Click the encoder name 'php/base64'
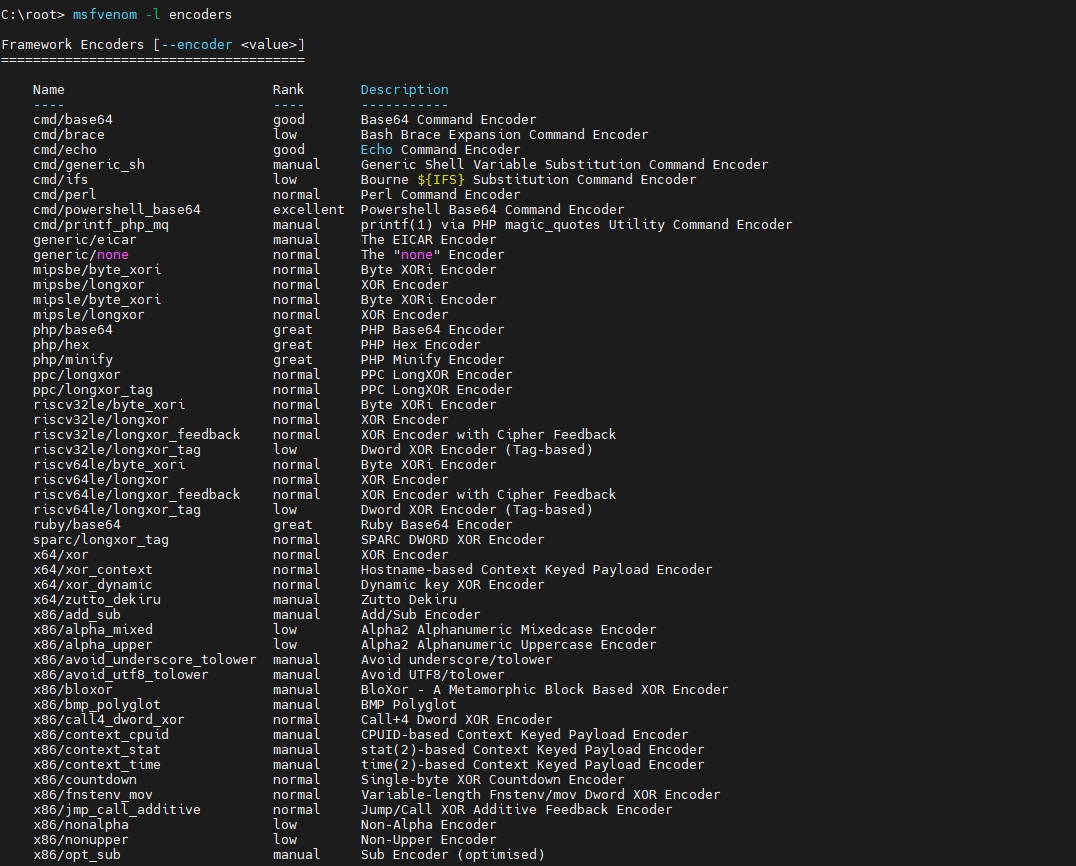The image size is (1076, 866). click(x=73, y=330)
